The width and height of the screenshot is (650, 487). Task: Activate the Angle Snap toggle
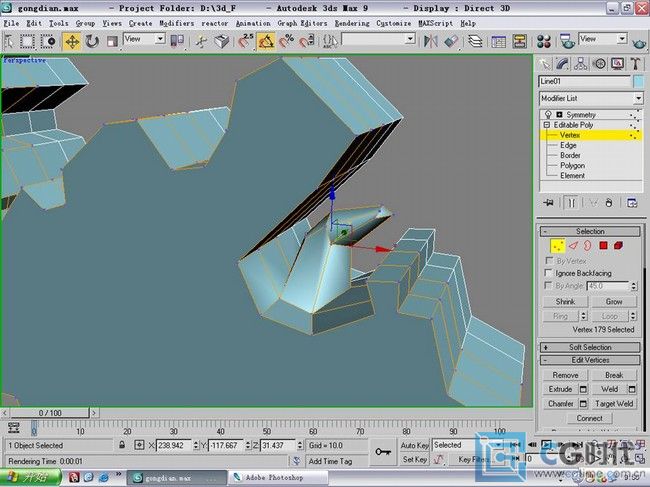tap(267, 41)
